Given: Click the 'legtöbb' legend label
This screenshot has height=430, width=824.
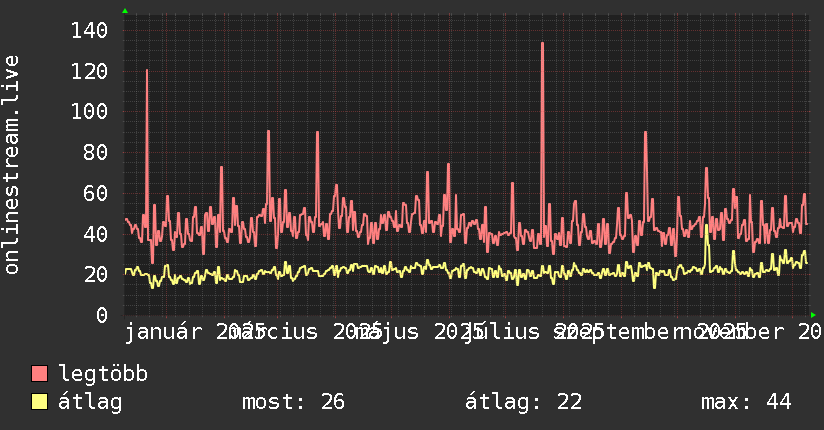Looking at the screenshot, I should (103, 374).
